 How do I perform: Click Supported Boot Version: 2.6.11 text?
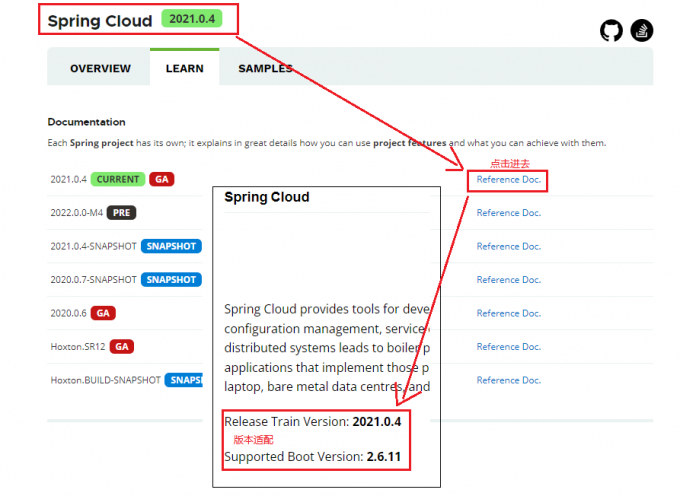point(313,457)
